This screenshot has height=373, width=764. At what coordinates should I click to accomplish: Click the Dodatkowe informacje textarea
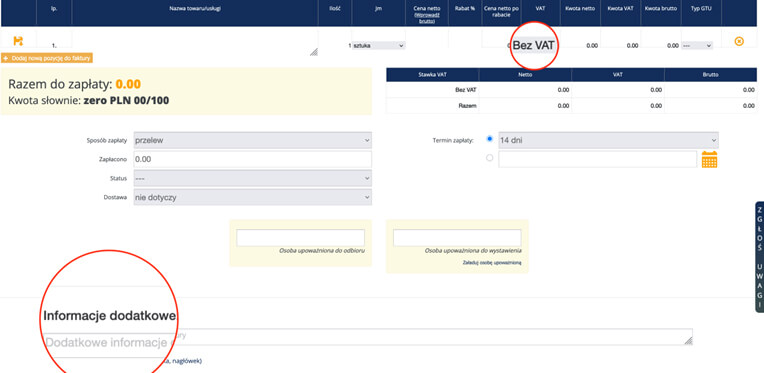(x=367, y=337)
